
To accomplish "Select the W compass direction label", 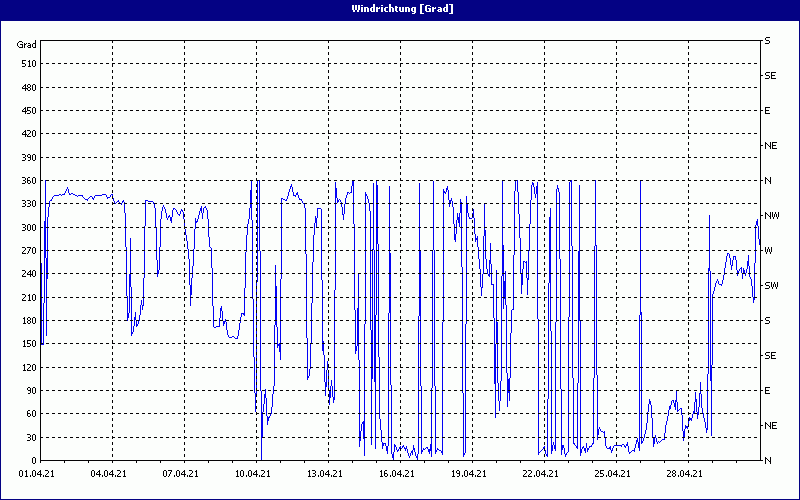I will (768, 250).
